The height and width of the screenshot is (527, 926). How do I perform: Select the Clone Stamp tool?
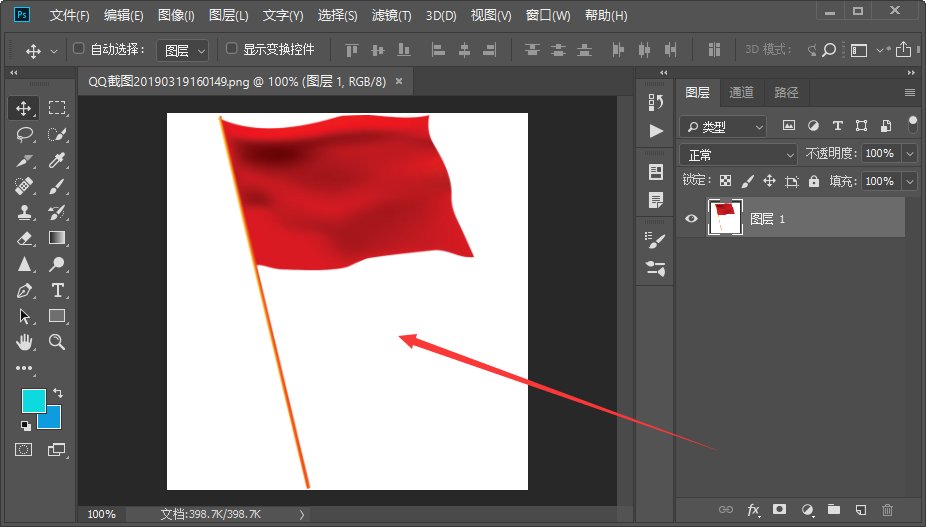tap(24, 213)
